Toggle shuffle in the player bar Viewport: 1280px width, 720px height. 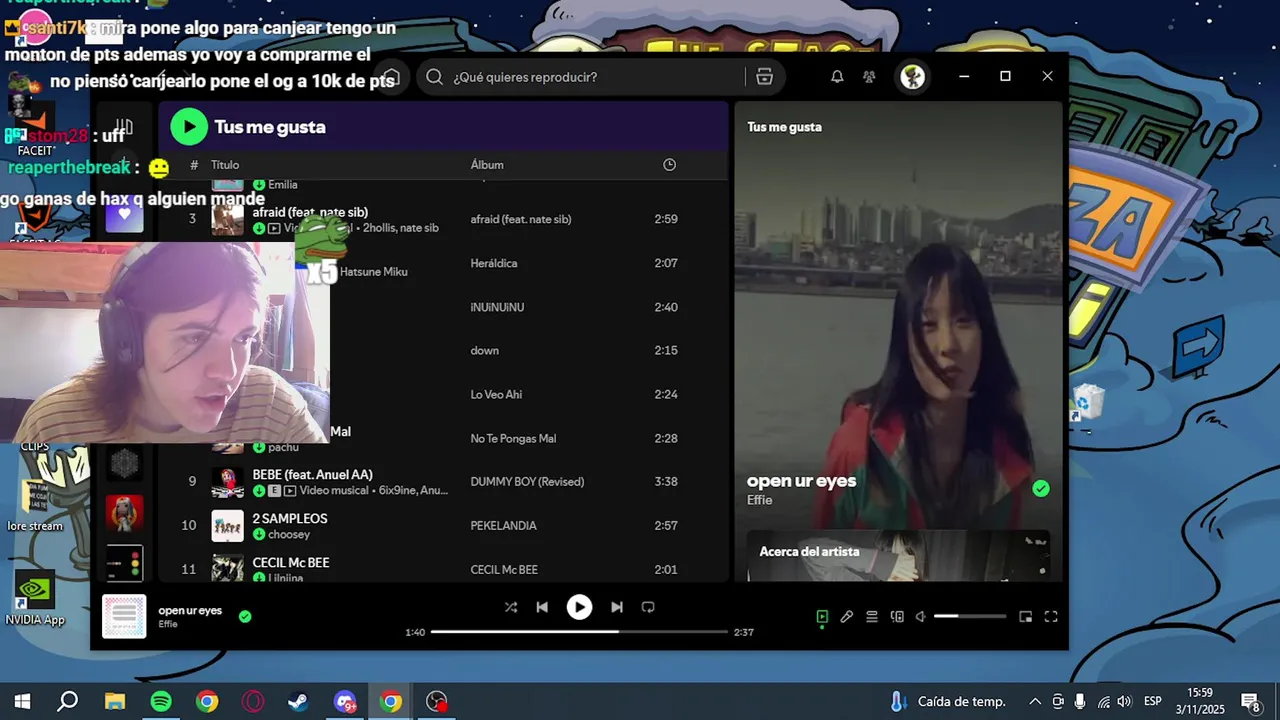(x=511, y=607)
